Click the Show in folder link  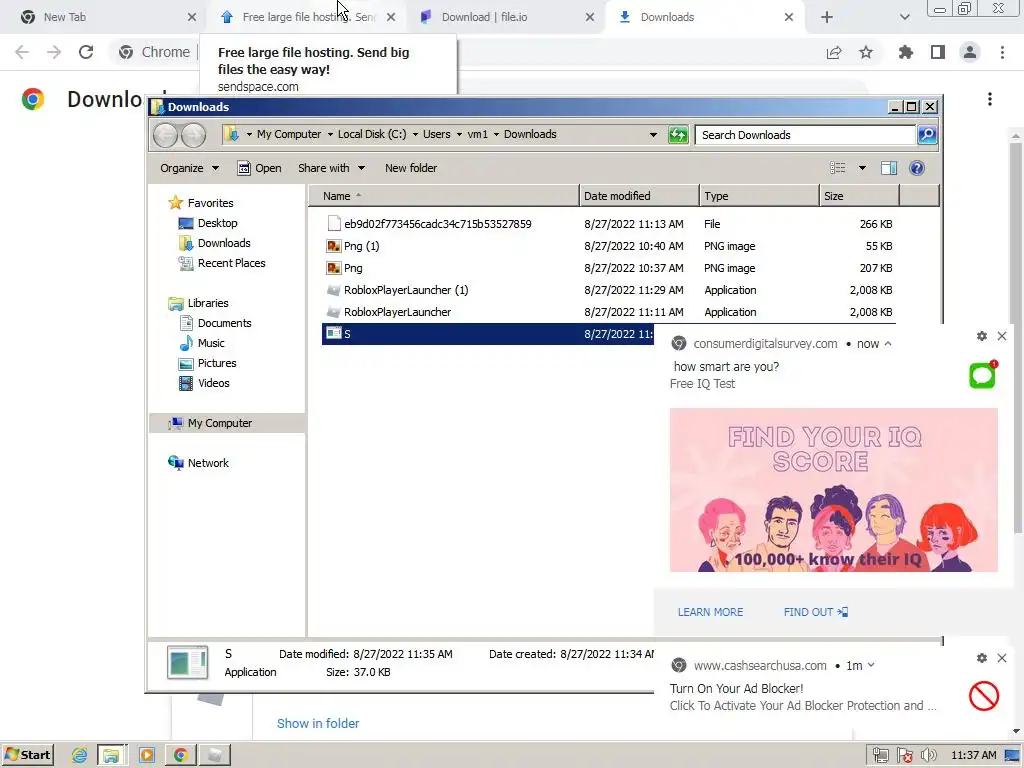318,724
